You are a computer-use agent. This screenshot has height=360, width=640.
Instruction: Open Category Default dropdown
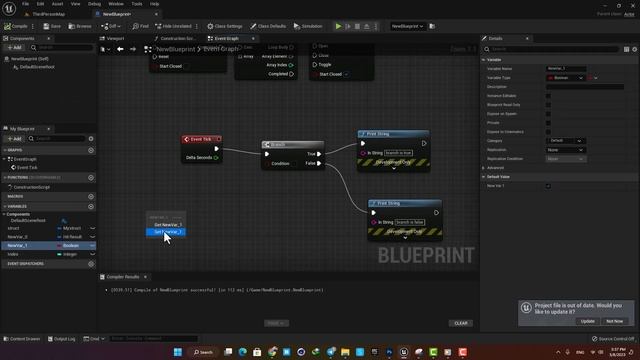tap(566, 141)
